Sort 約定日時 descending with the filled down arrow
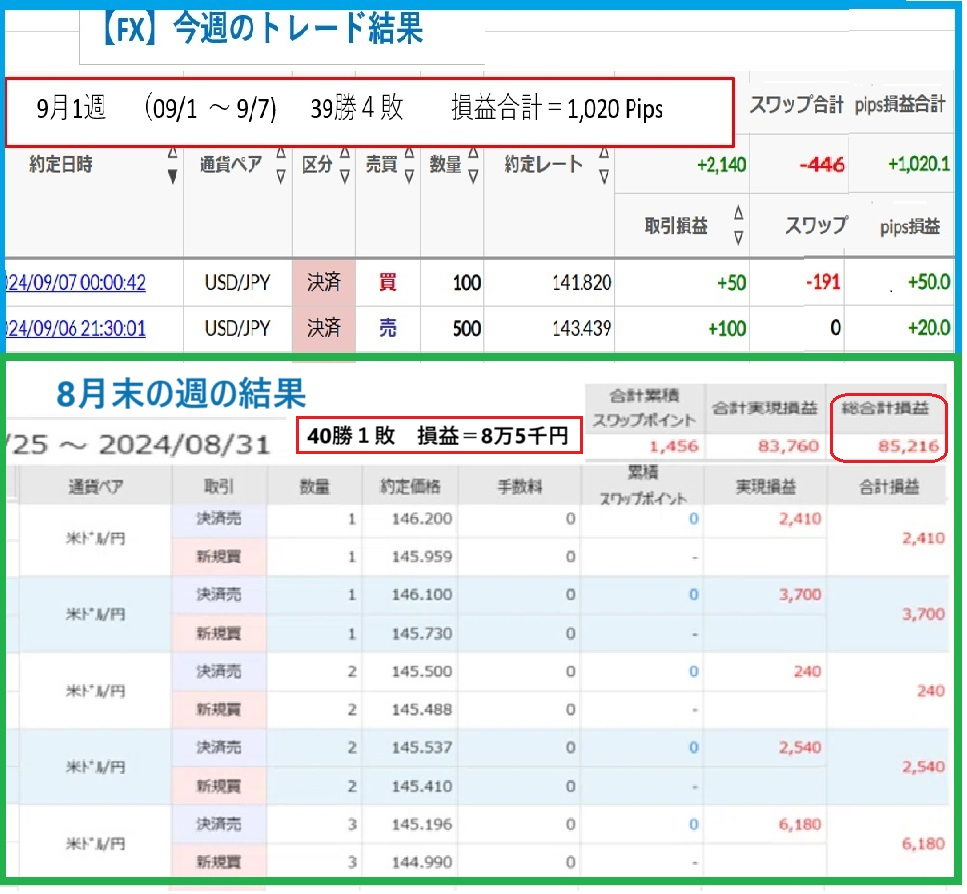This screenshot has width=967, height=894. pos(173,177)
